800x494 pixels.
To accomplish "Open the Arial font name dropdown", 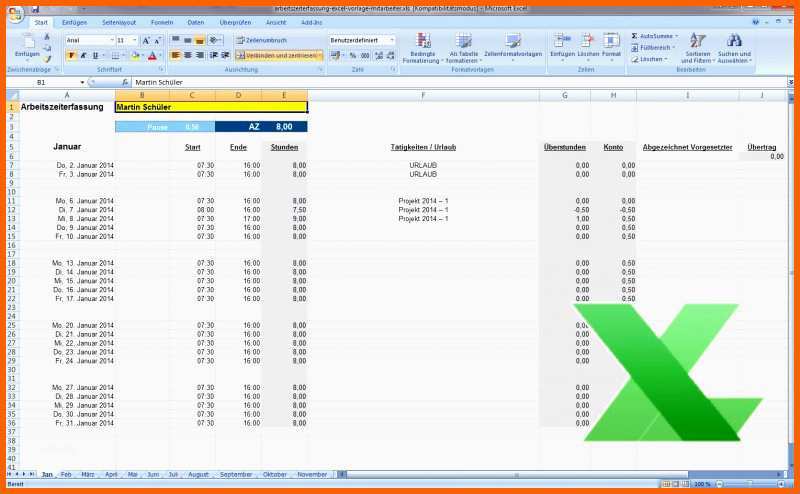I will point(109,40).
